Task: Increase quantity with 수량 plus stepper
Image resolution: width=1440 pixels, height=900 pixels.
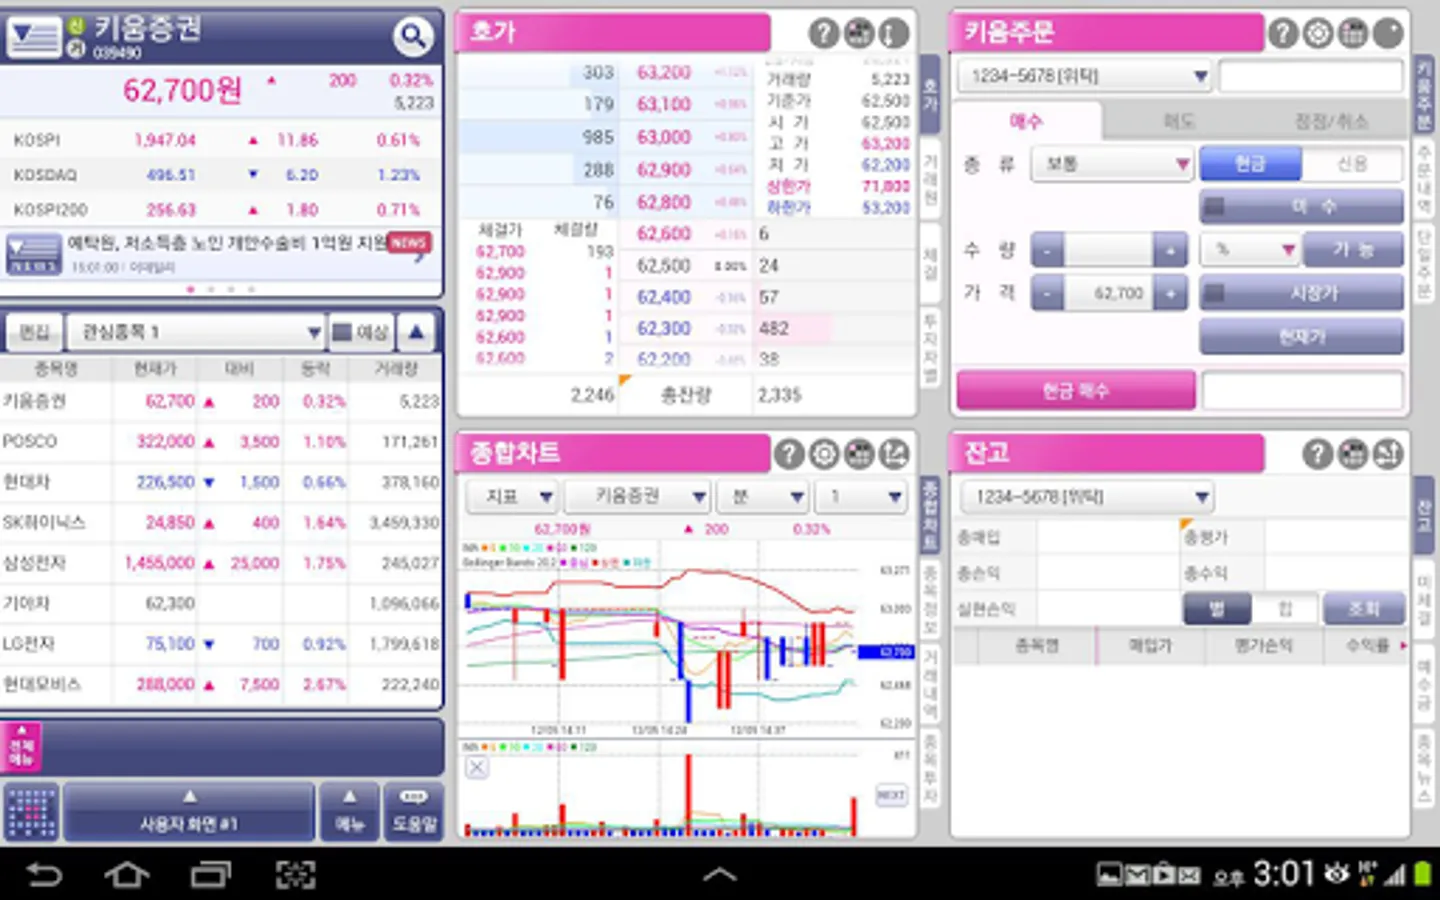Action: 1169,250
